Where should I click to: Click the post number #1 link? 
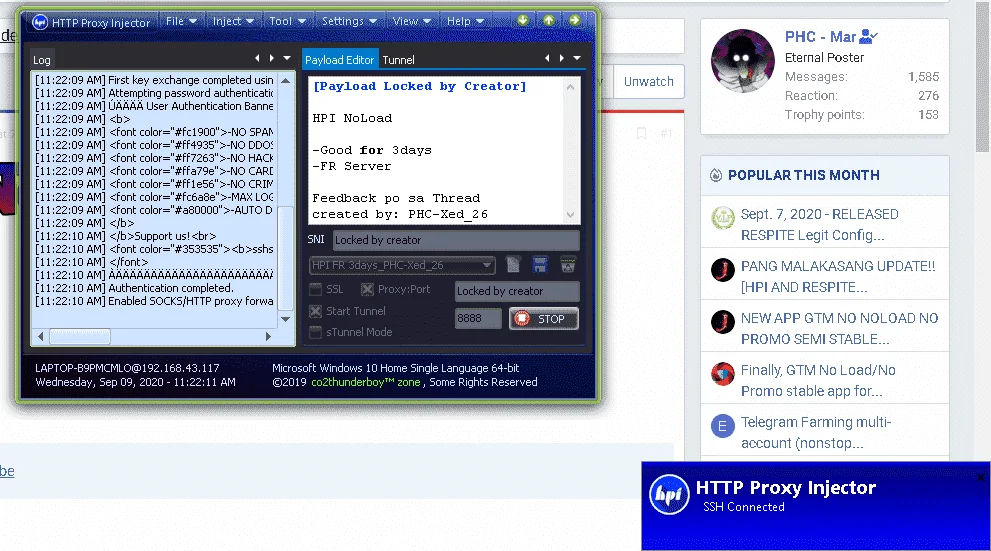[666, 133]
